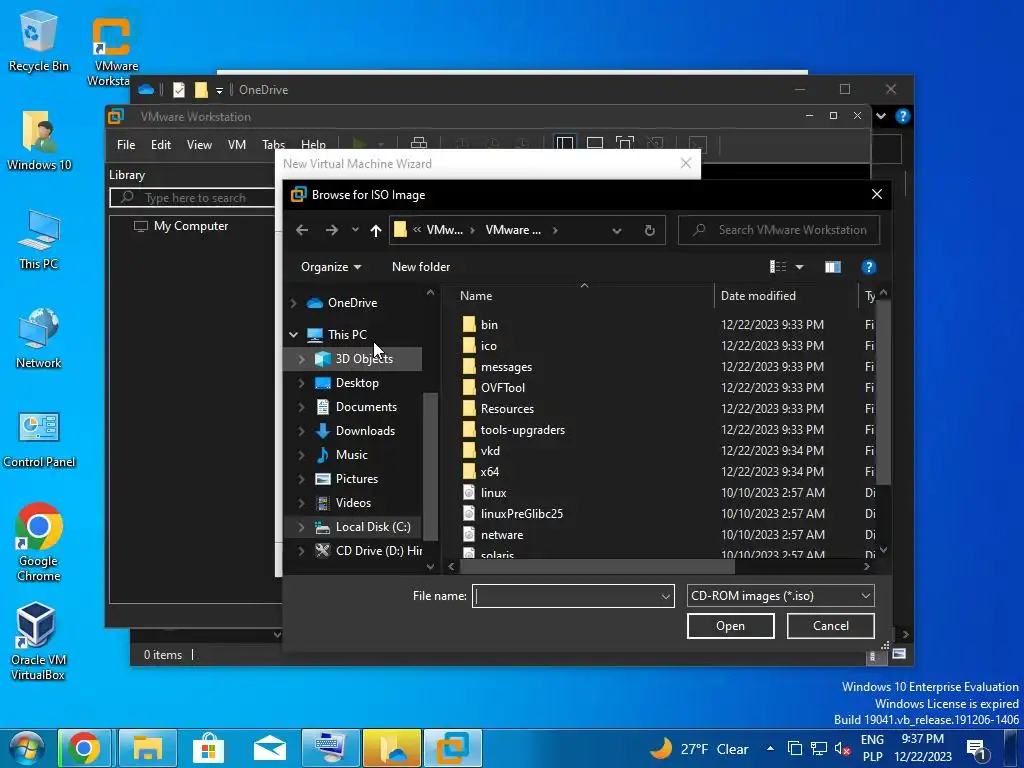
Task: Click the Start button on taskbar
Action: [x=27, y=748]
